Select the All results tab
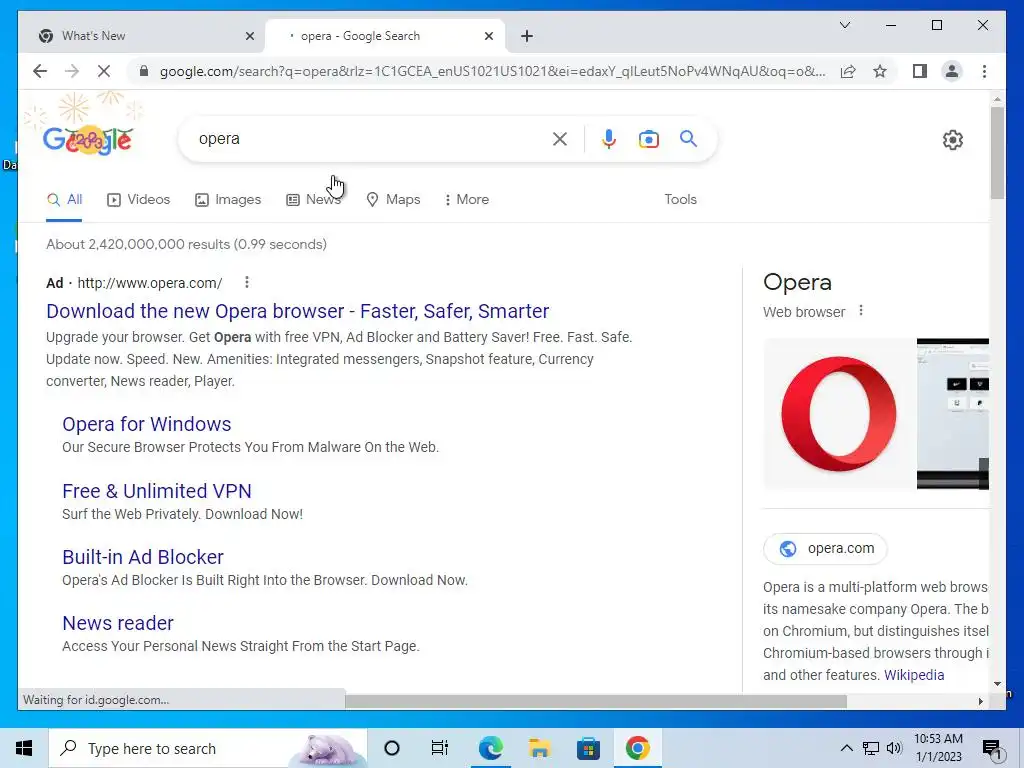Image resolution: width=1024 pixels, height=768 pixels. [64, 200]
